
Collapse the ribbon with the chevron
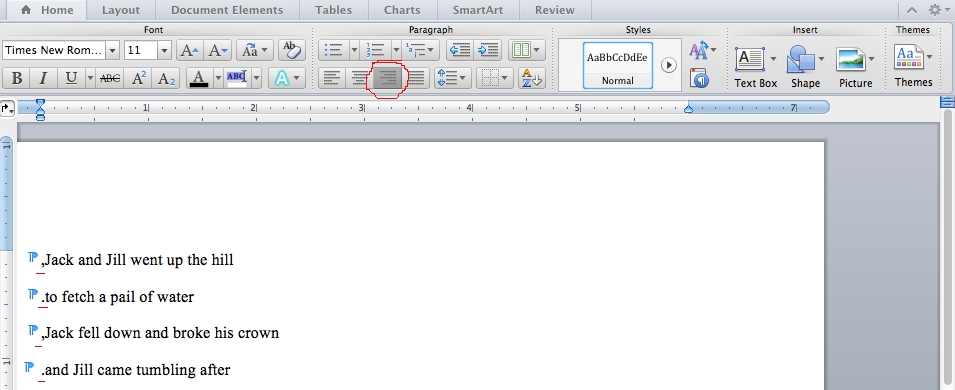point(912,10)
